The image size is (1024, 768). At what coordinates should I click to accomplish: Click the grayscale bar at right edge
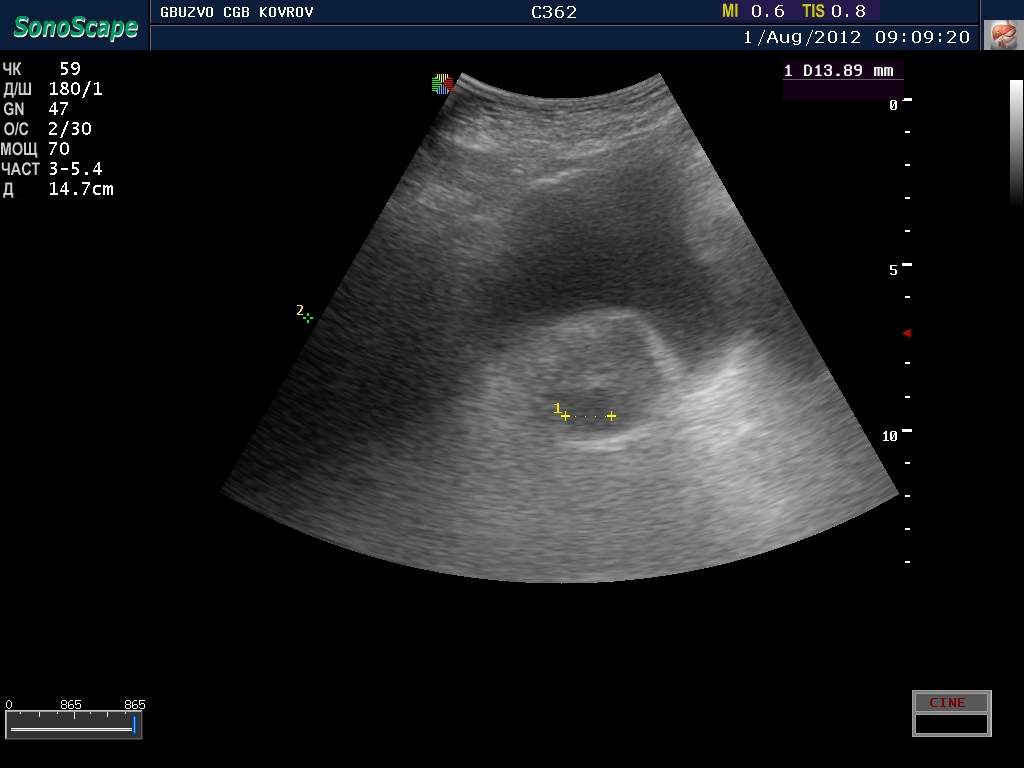(x=1016, y=140)
